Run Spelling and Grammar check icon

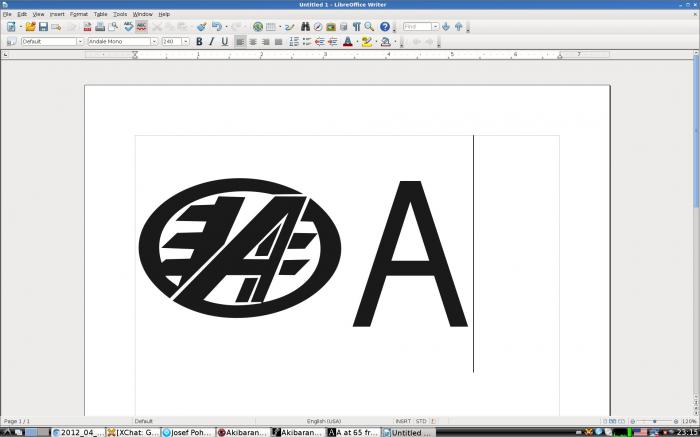click(129, 27)
